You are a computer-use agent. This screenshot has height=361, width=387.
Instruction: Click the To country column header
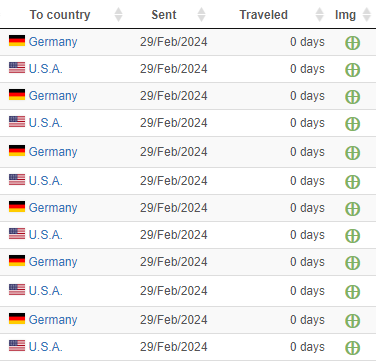pos(60,15)
